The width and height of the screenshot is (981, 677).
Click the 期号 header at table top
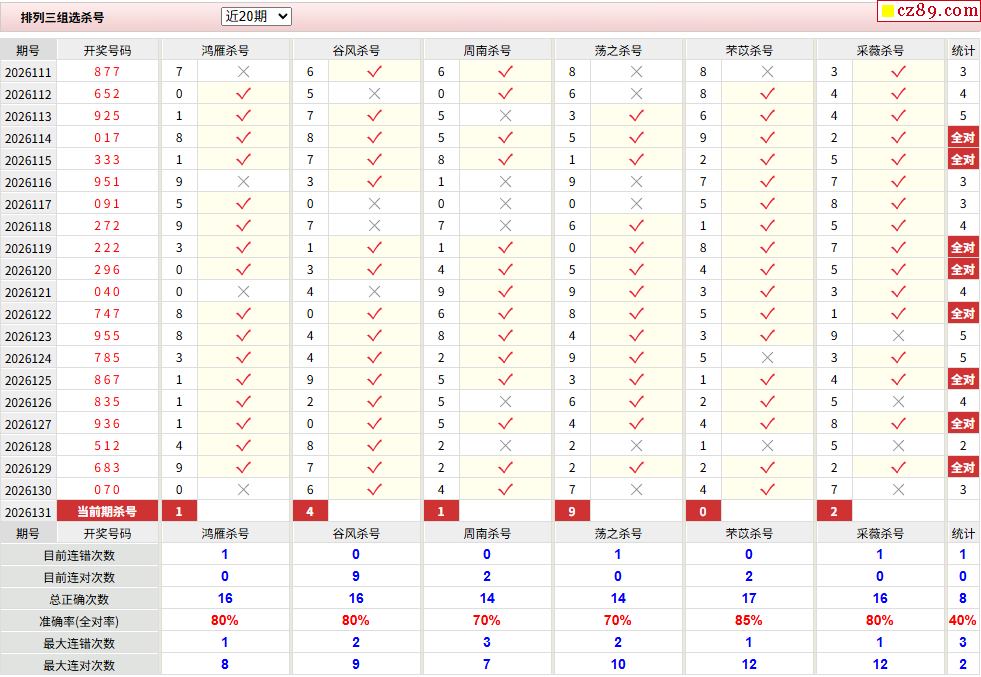coord(28,50)
